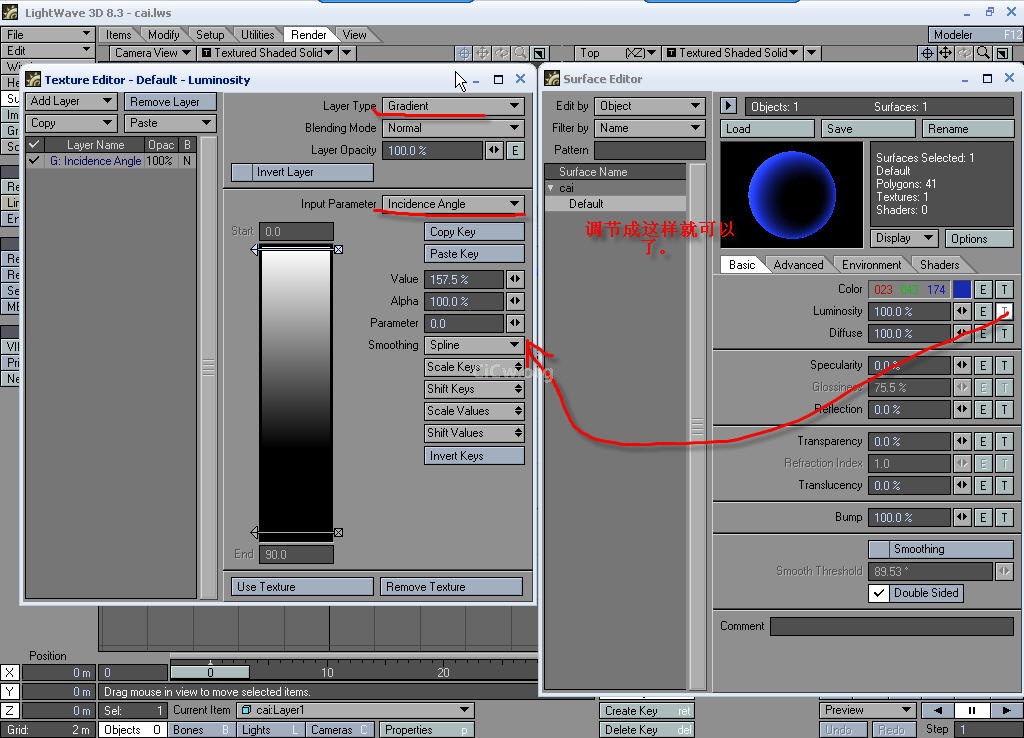Click the Pattern input field
The width and height of the screenshot is (1024, 738).
[650, 150]
